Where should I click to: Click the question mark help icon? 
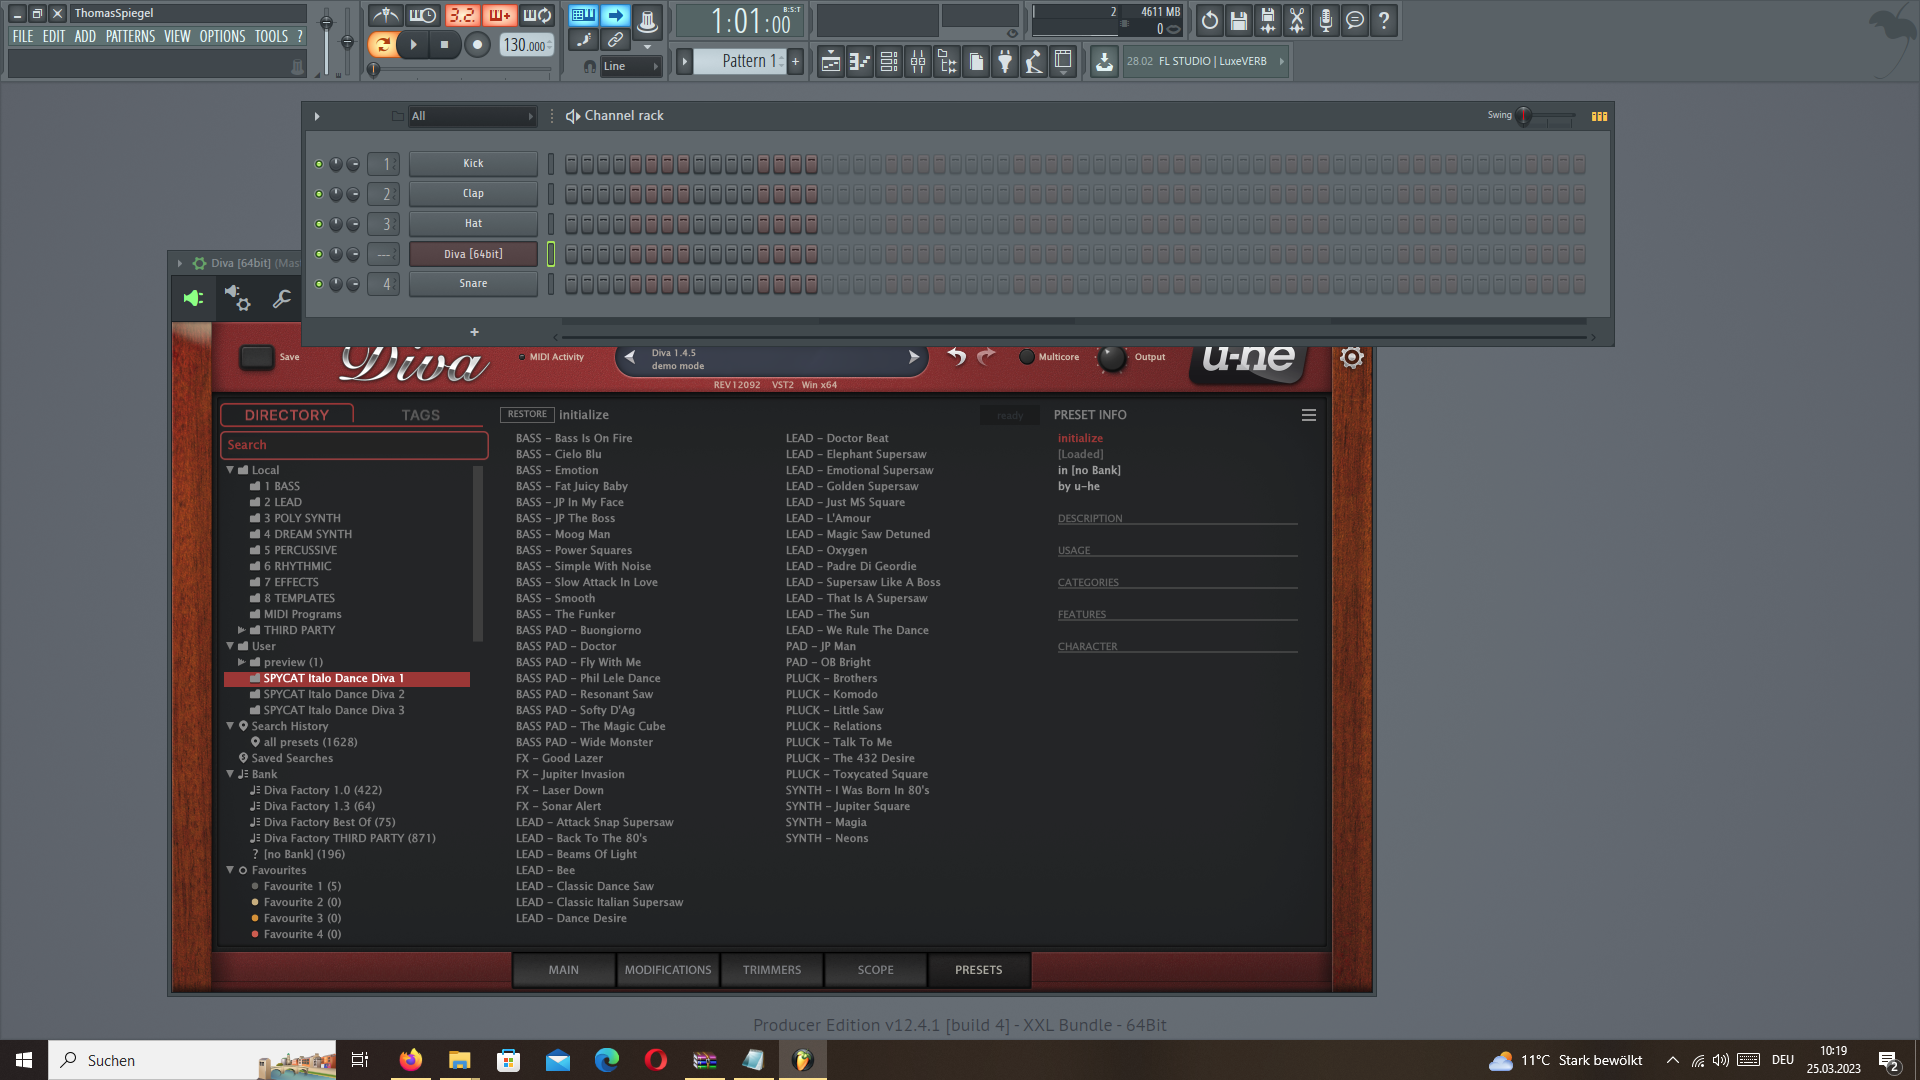[x=1384, y=20]
